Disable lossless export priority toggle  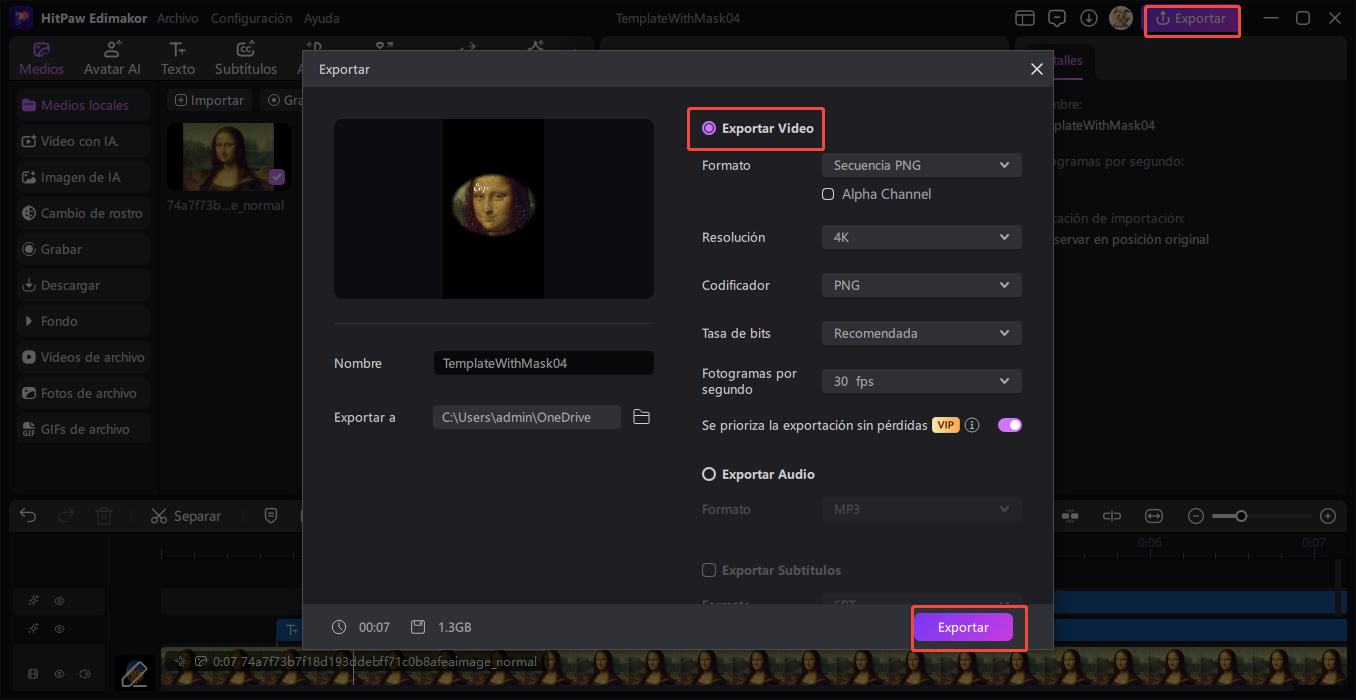click(1009, 424)
